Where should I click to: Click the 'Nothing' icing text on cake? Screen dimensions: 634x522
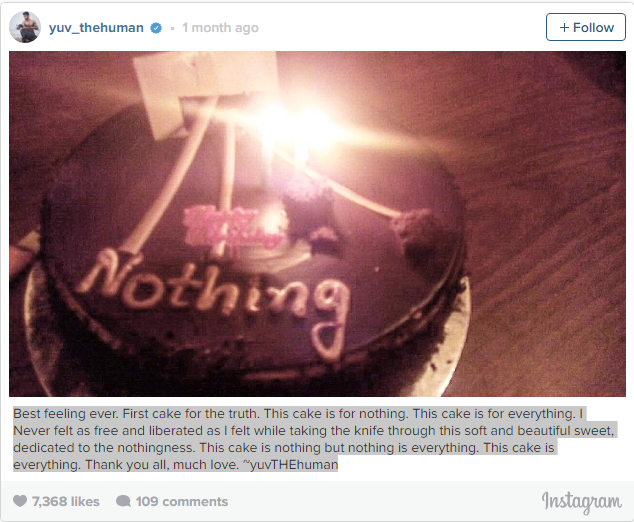[214, 299]
